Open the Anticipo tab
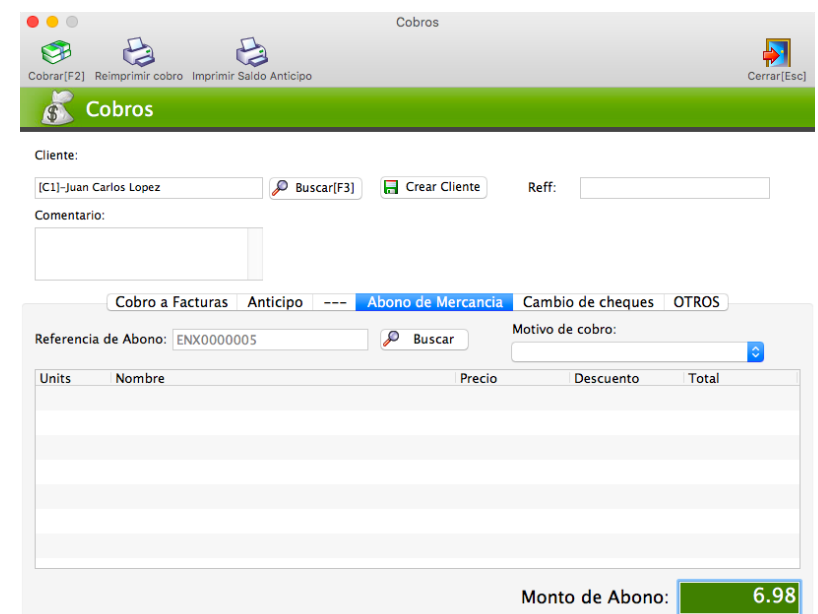The width and height of the screenshot is (818, 614). coord(275,302)
